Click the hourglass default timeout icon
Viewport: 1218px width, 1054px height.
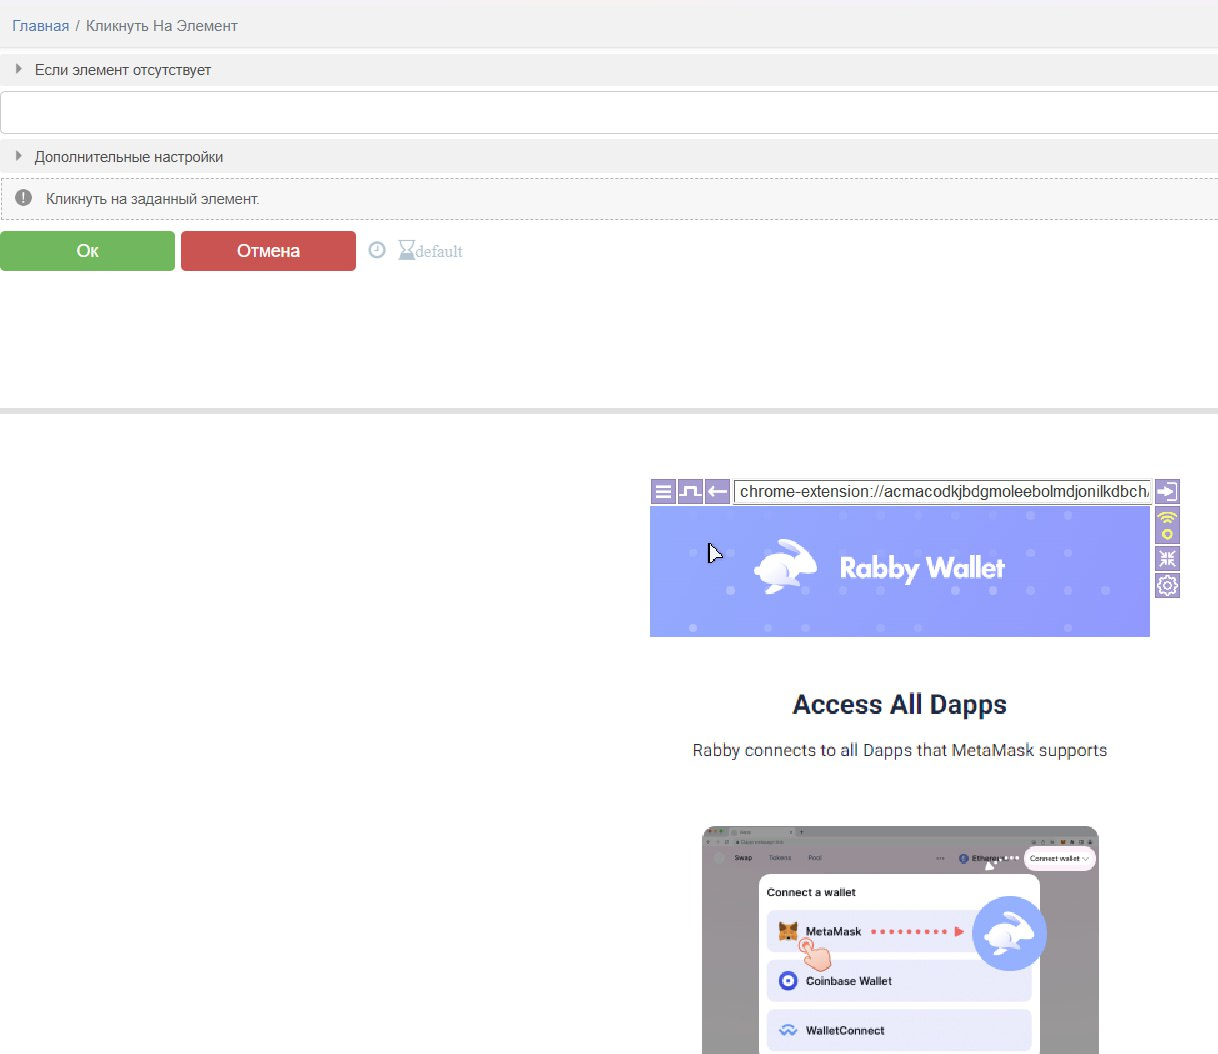coord(406,250)
